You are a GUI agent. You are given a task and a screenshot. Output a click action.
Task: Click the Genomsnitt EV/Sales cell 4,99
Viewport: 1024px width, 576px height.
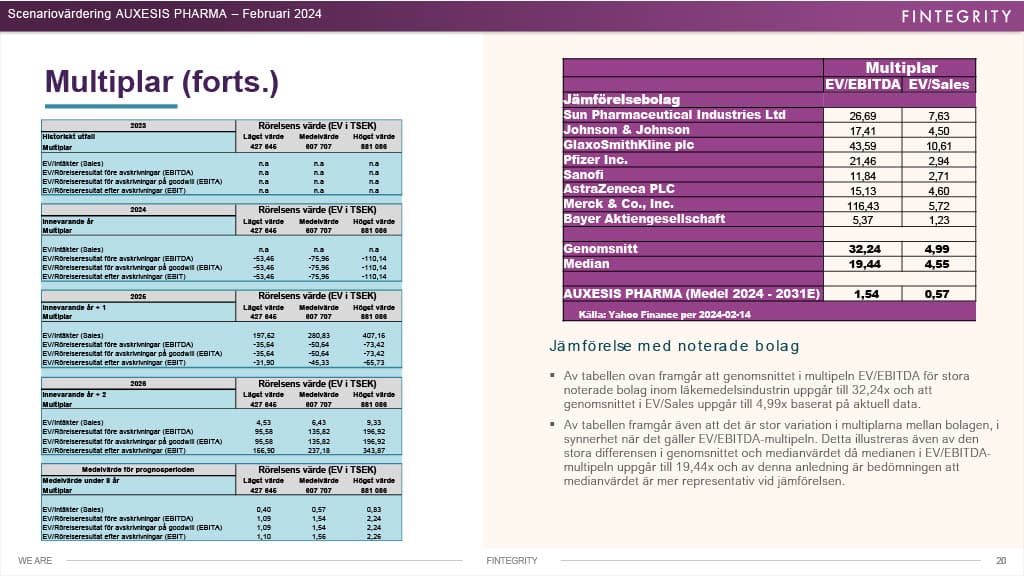[x=937, y=249]
